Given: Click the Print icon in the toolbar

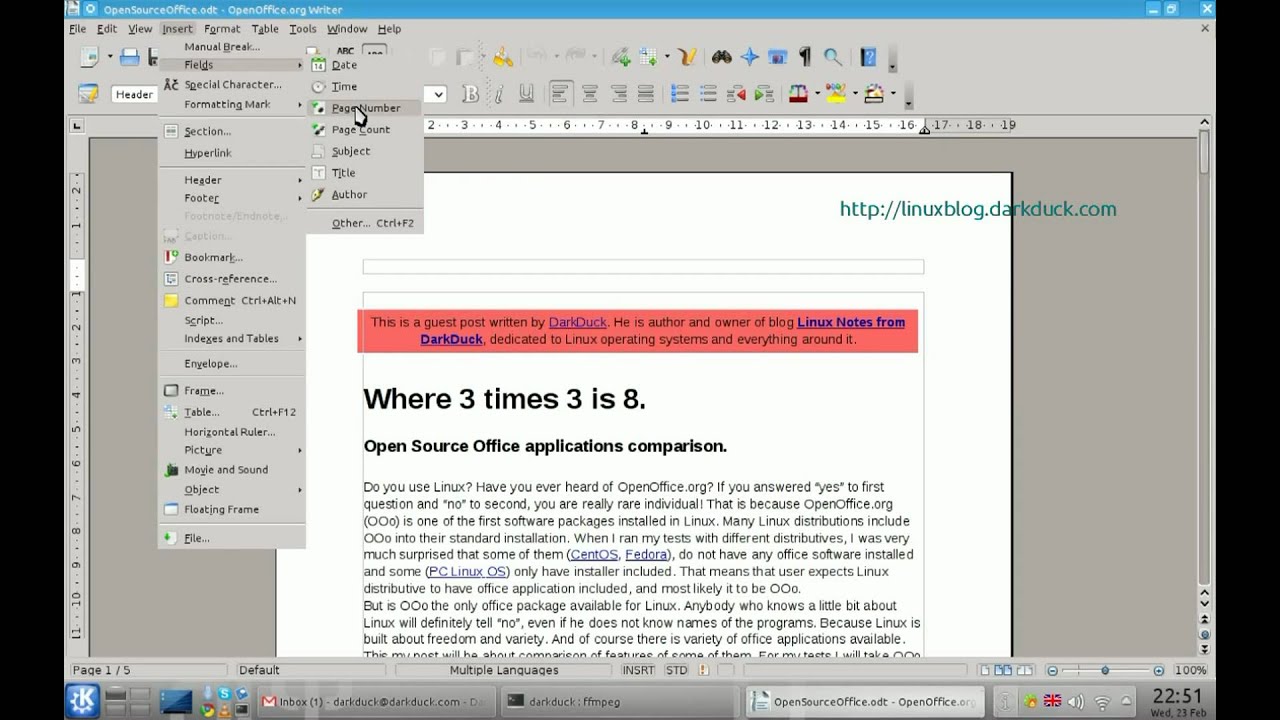Looking at the screenshot, I should click(x=129, y=57).
